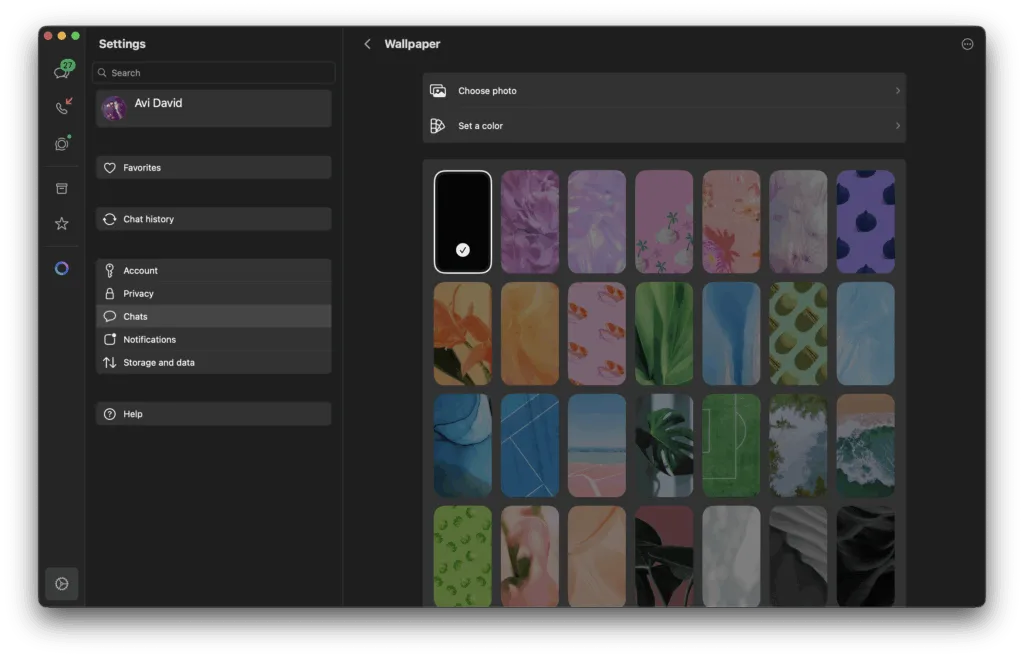Click the Set a color label

[480, 125]
